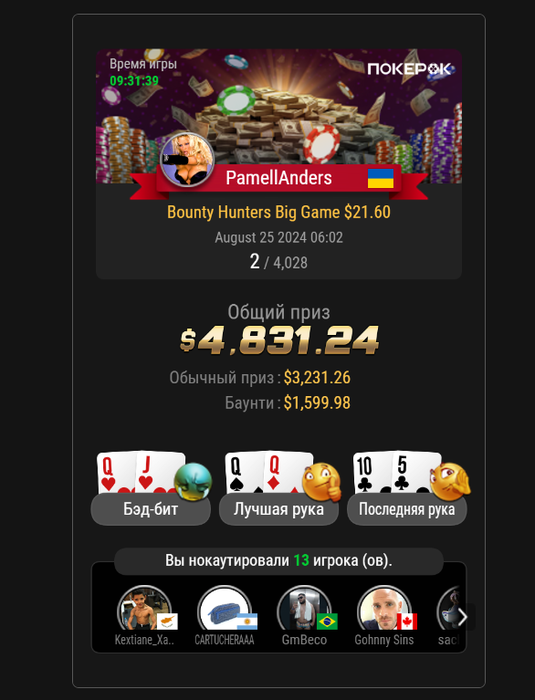Select GmBeco player avatar

tap(304, 609)
